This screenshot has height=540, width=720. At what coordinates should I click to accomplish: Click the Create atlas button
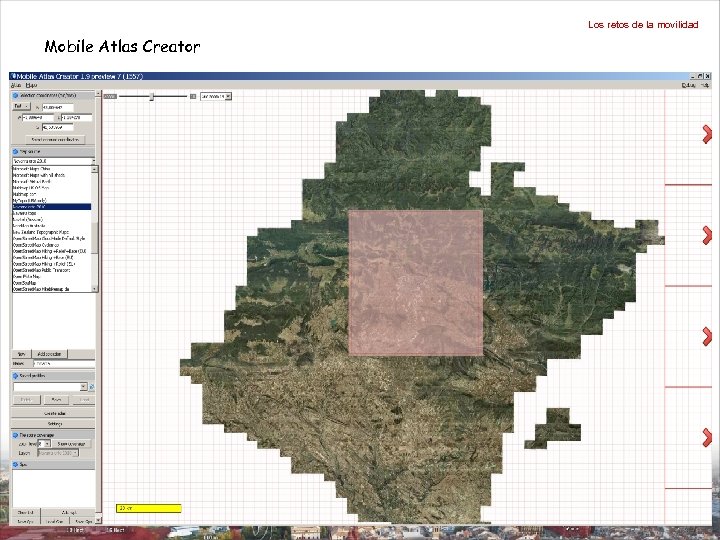tap(54, 413)
